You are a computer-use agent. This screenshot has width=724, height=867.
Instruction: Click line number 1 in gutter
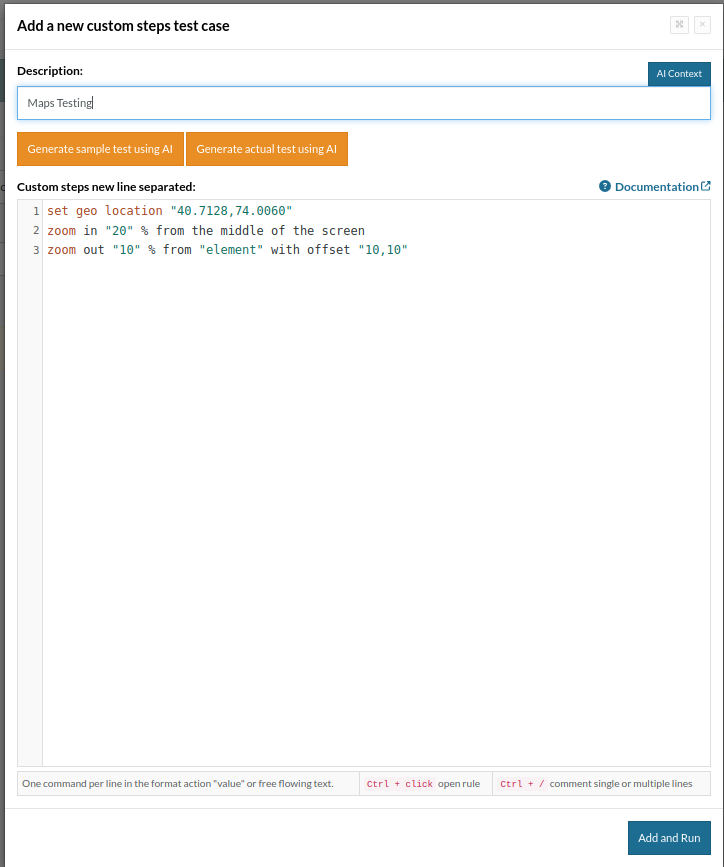coord(35,211)
